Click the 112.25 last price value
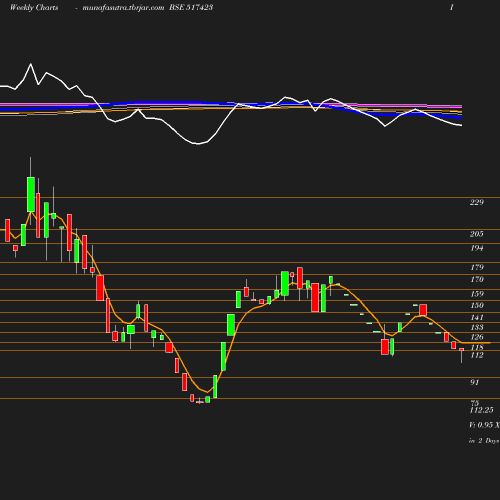 click(481, 410)
